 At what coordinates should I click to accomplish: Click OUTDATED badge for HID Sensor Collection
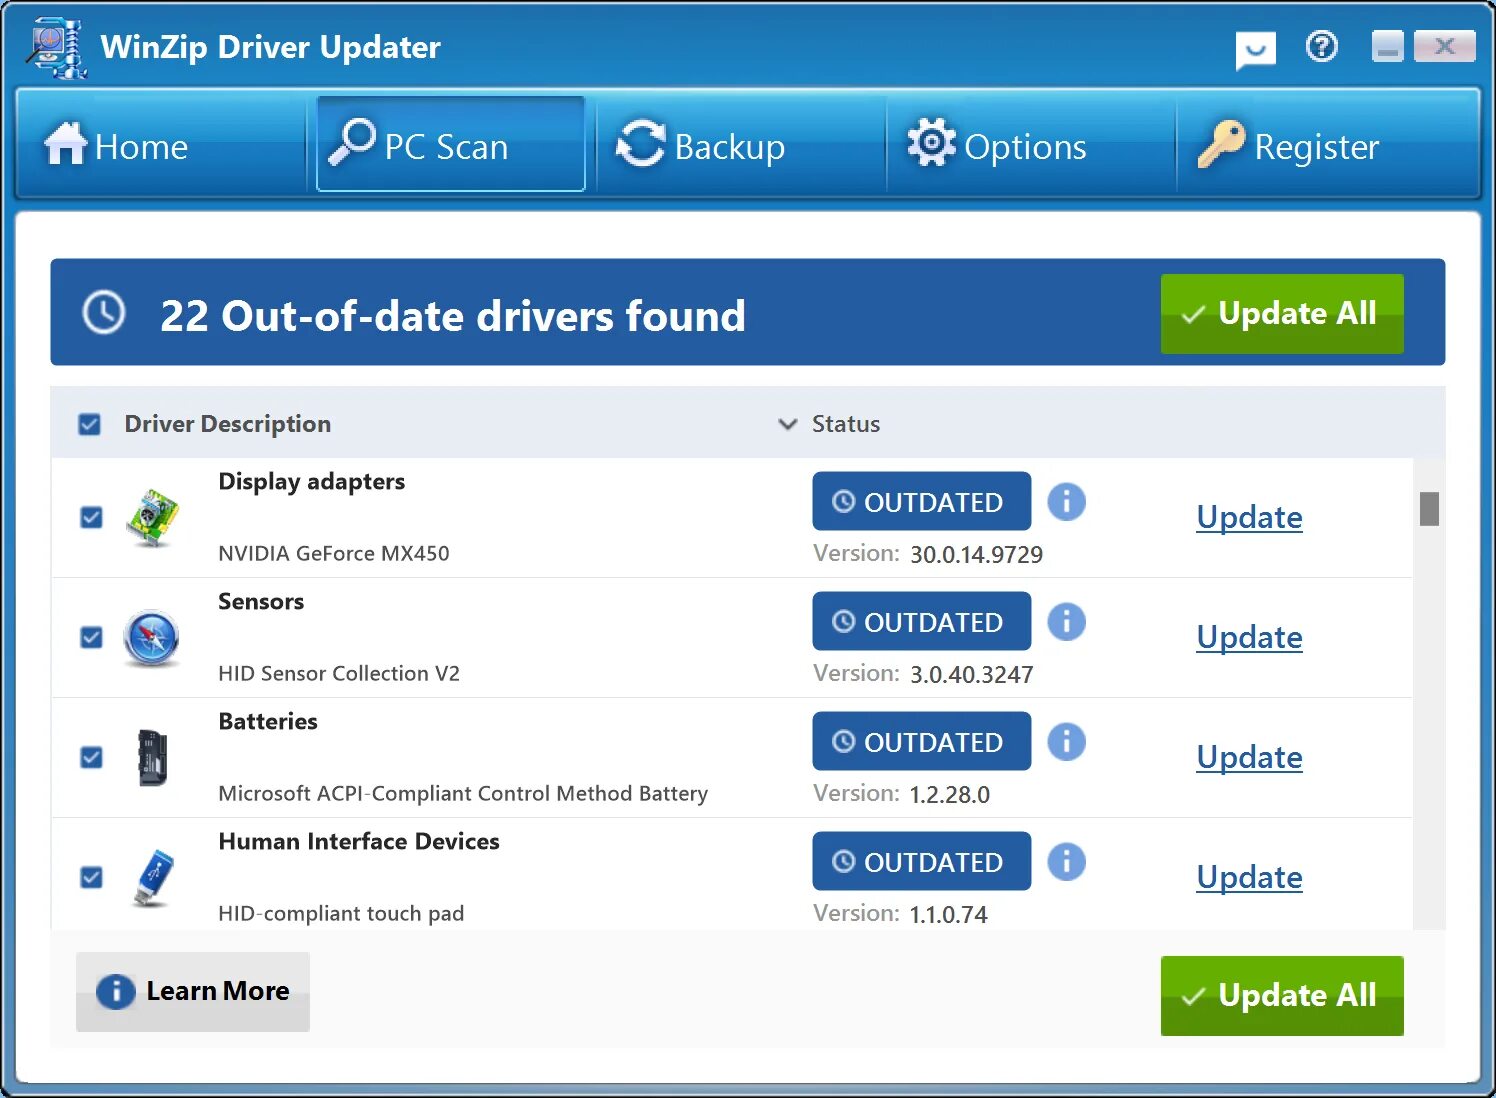pos(921,621)
